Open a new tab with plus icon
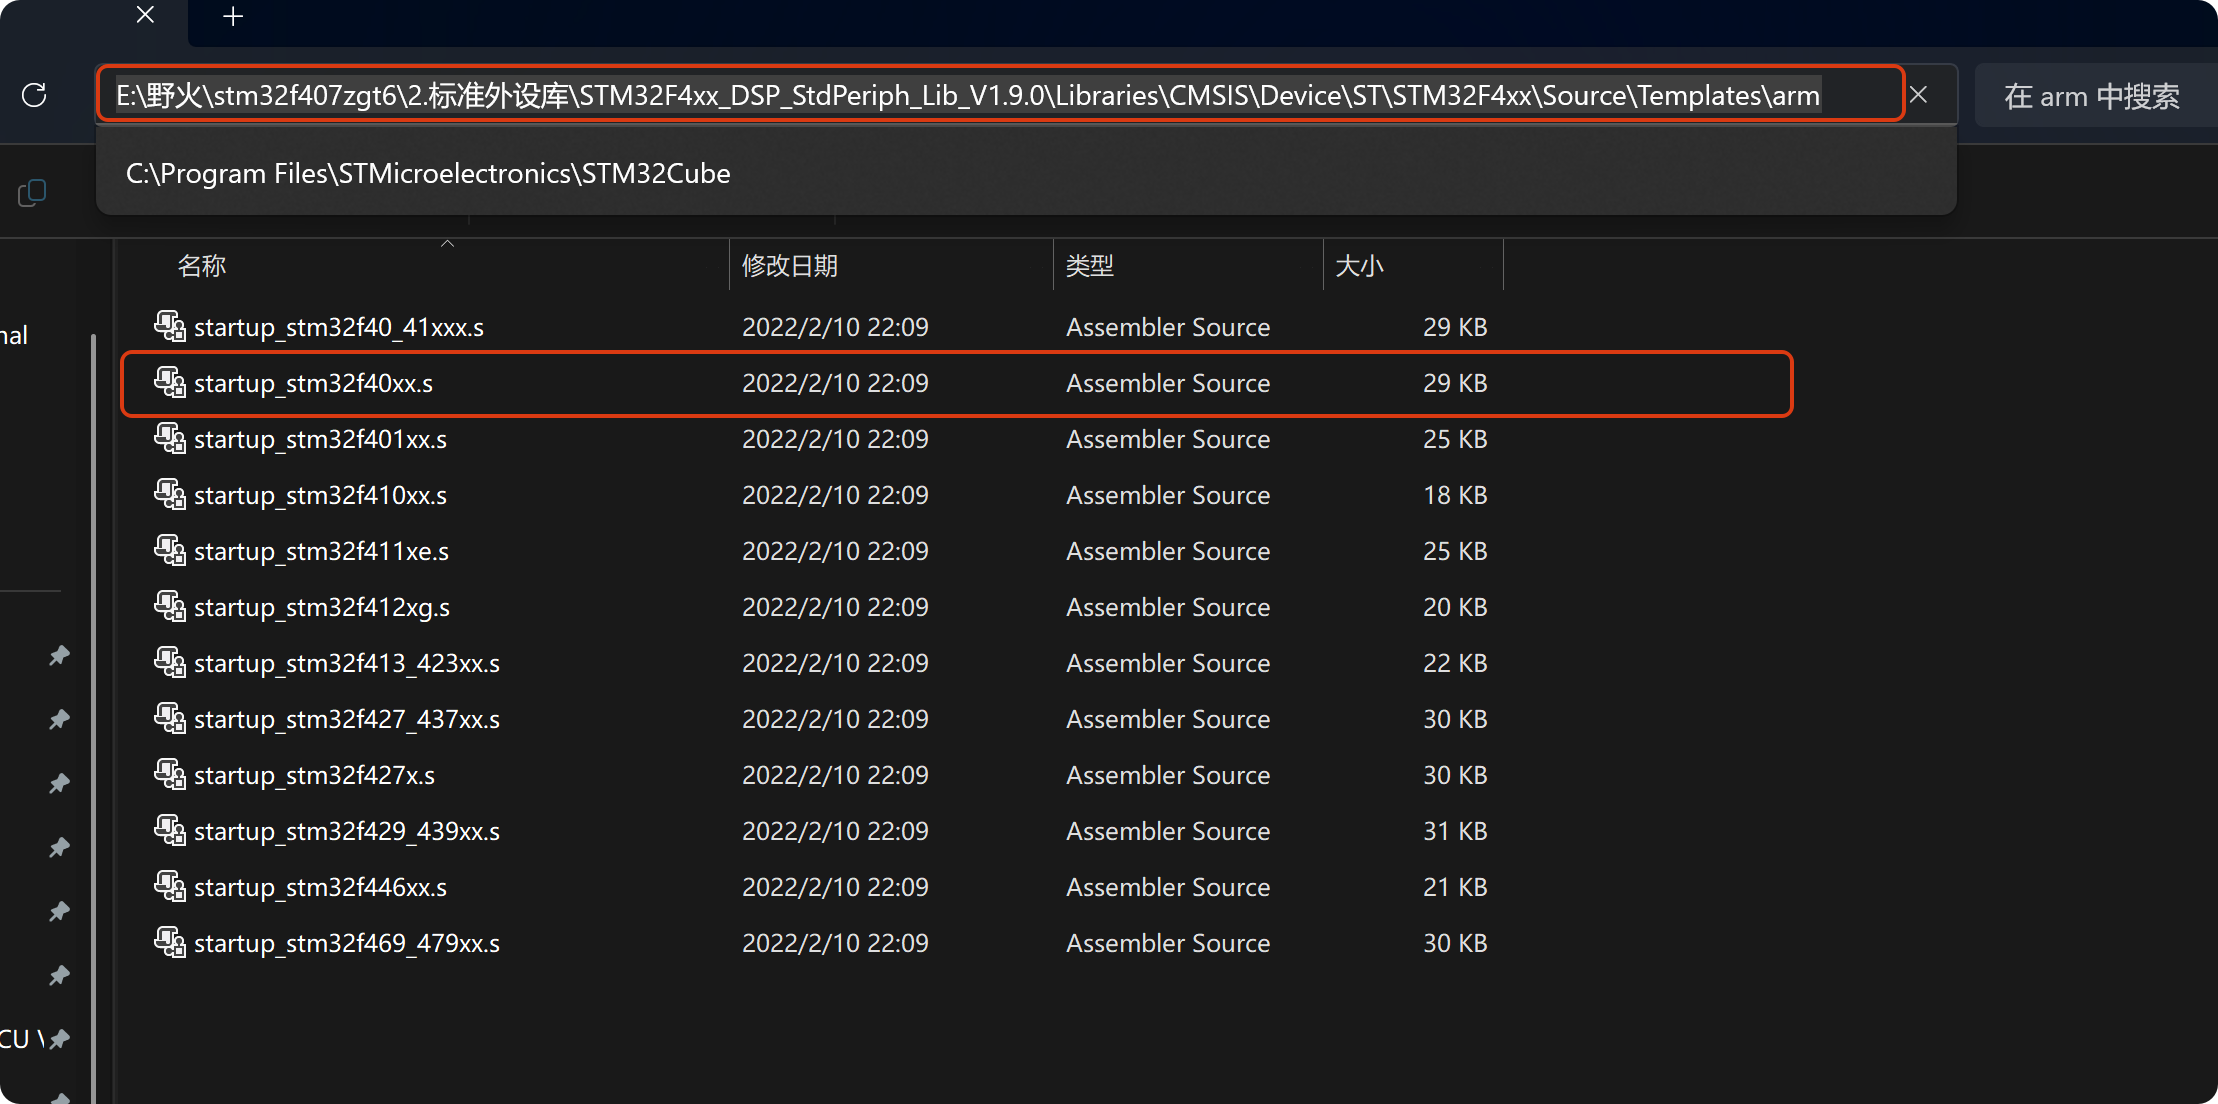 tap(233, 17)
